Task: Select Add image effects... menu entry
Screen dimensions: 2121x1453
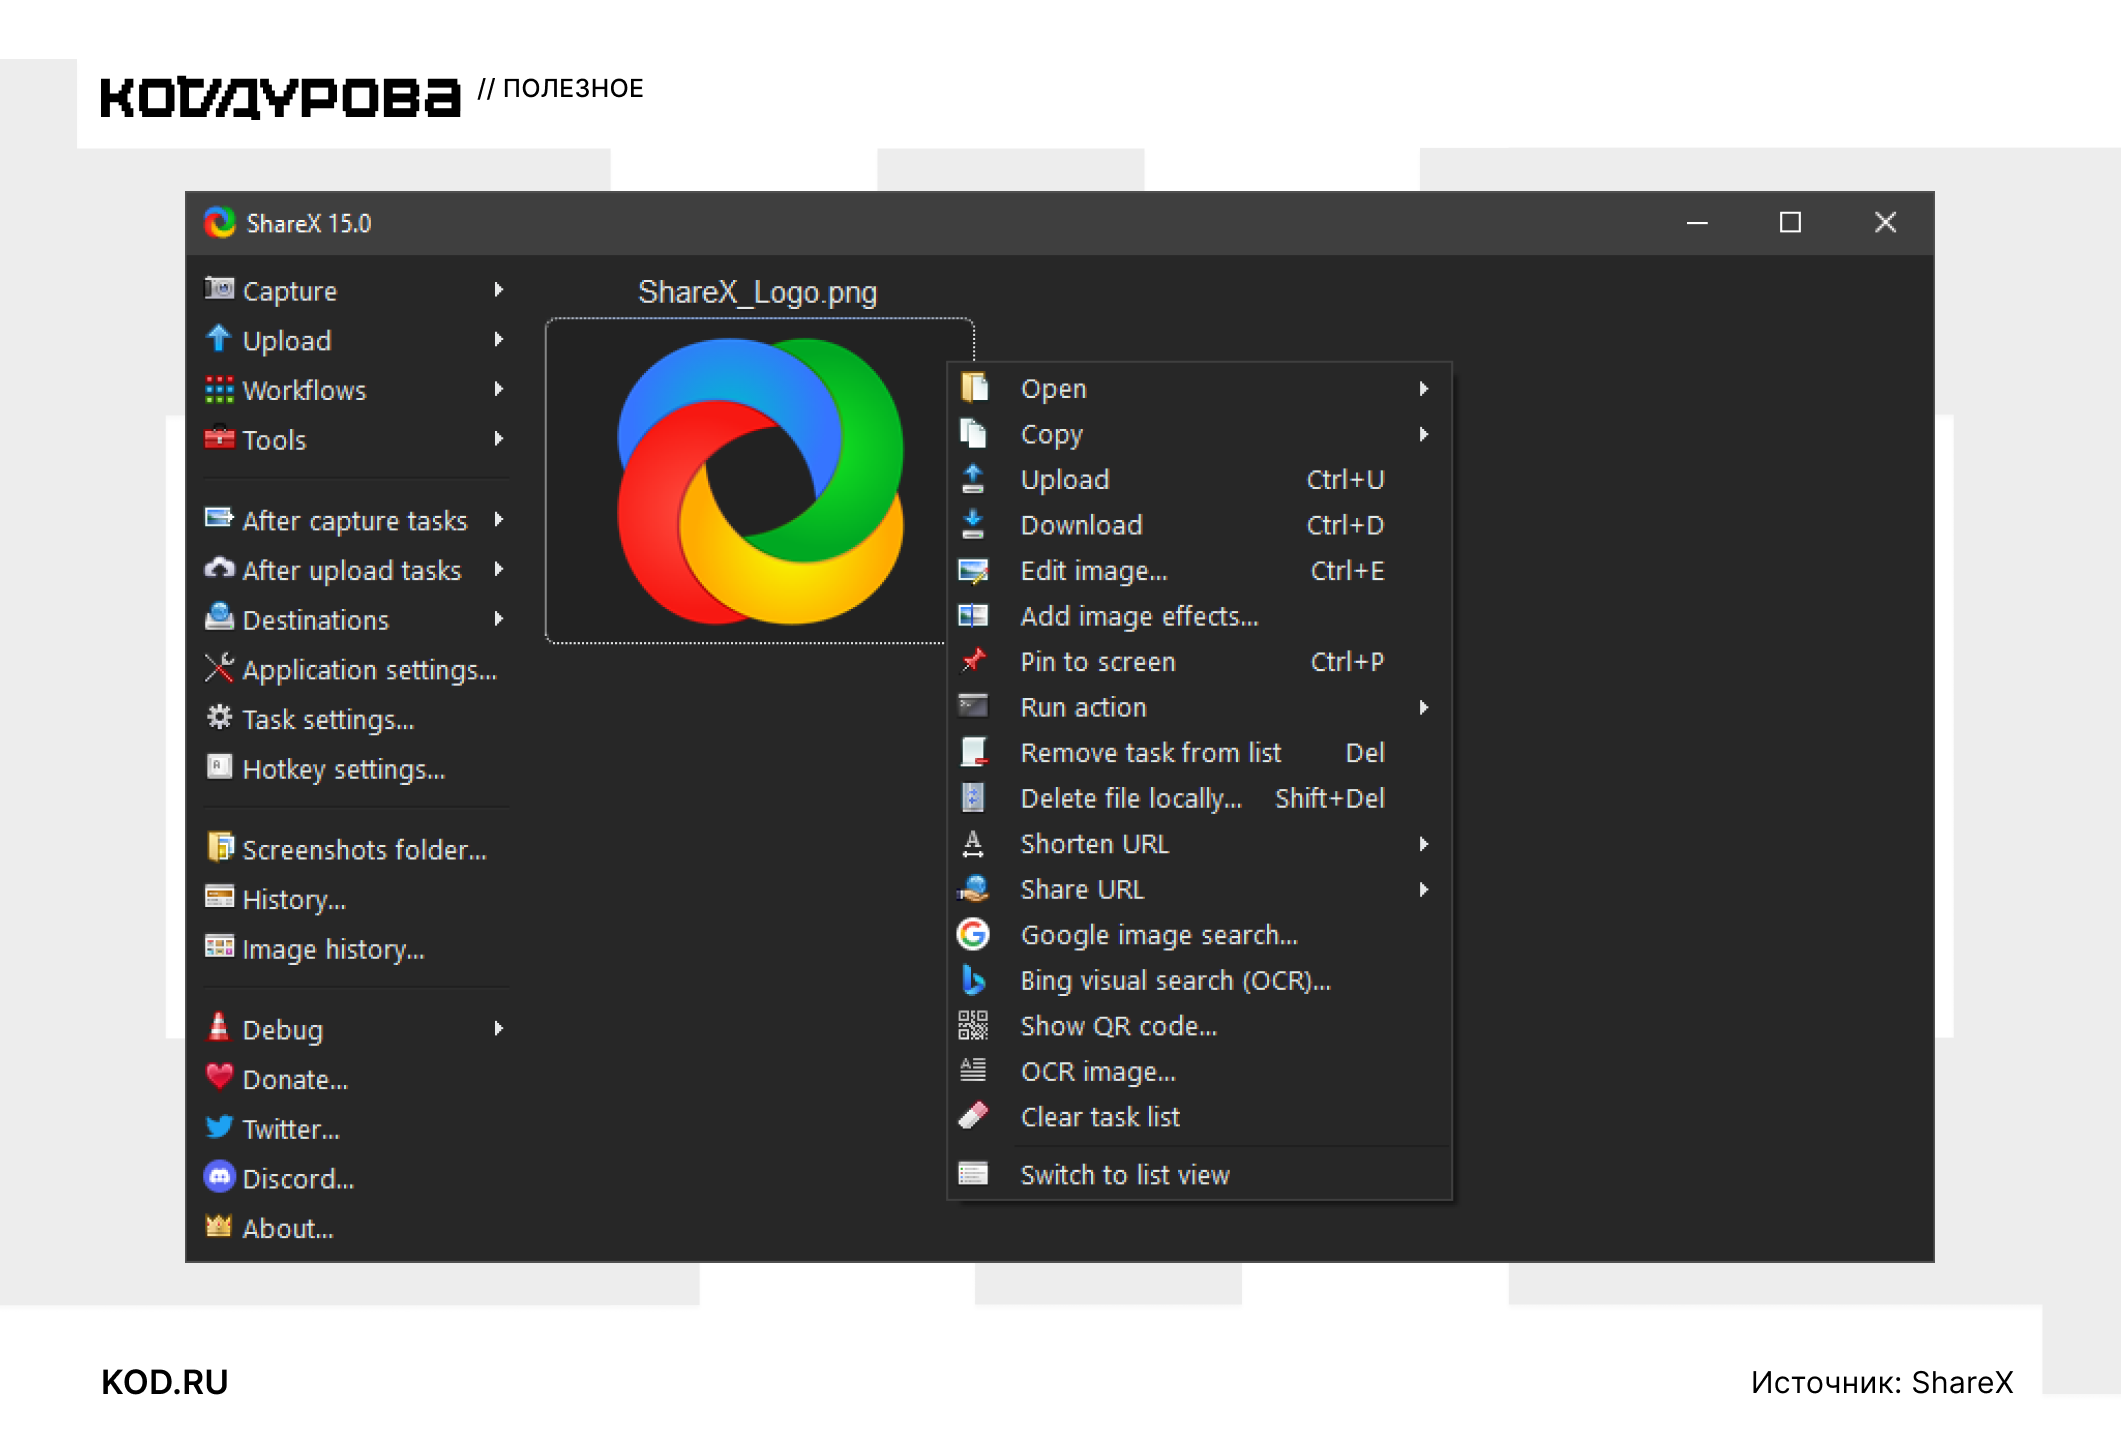Action: point(1199,616)
